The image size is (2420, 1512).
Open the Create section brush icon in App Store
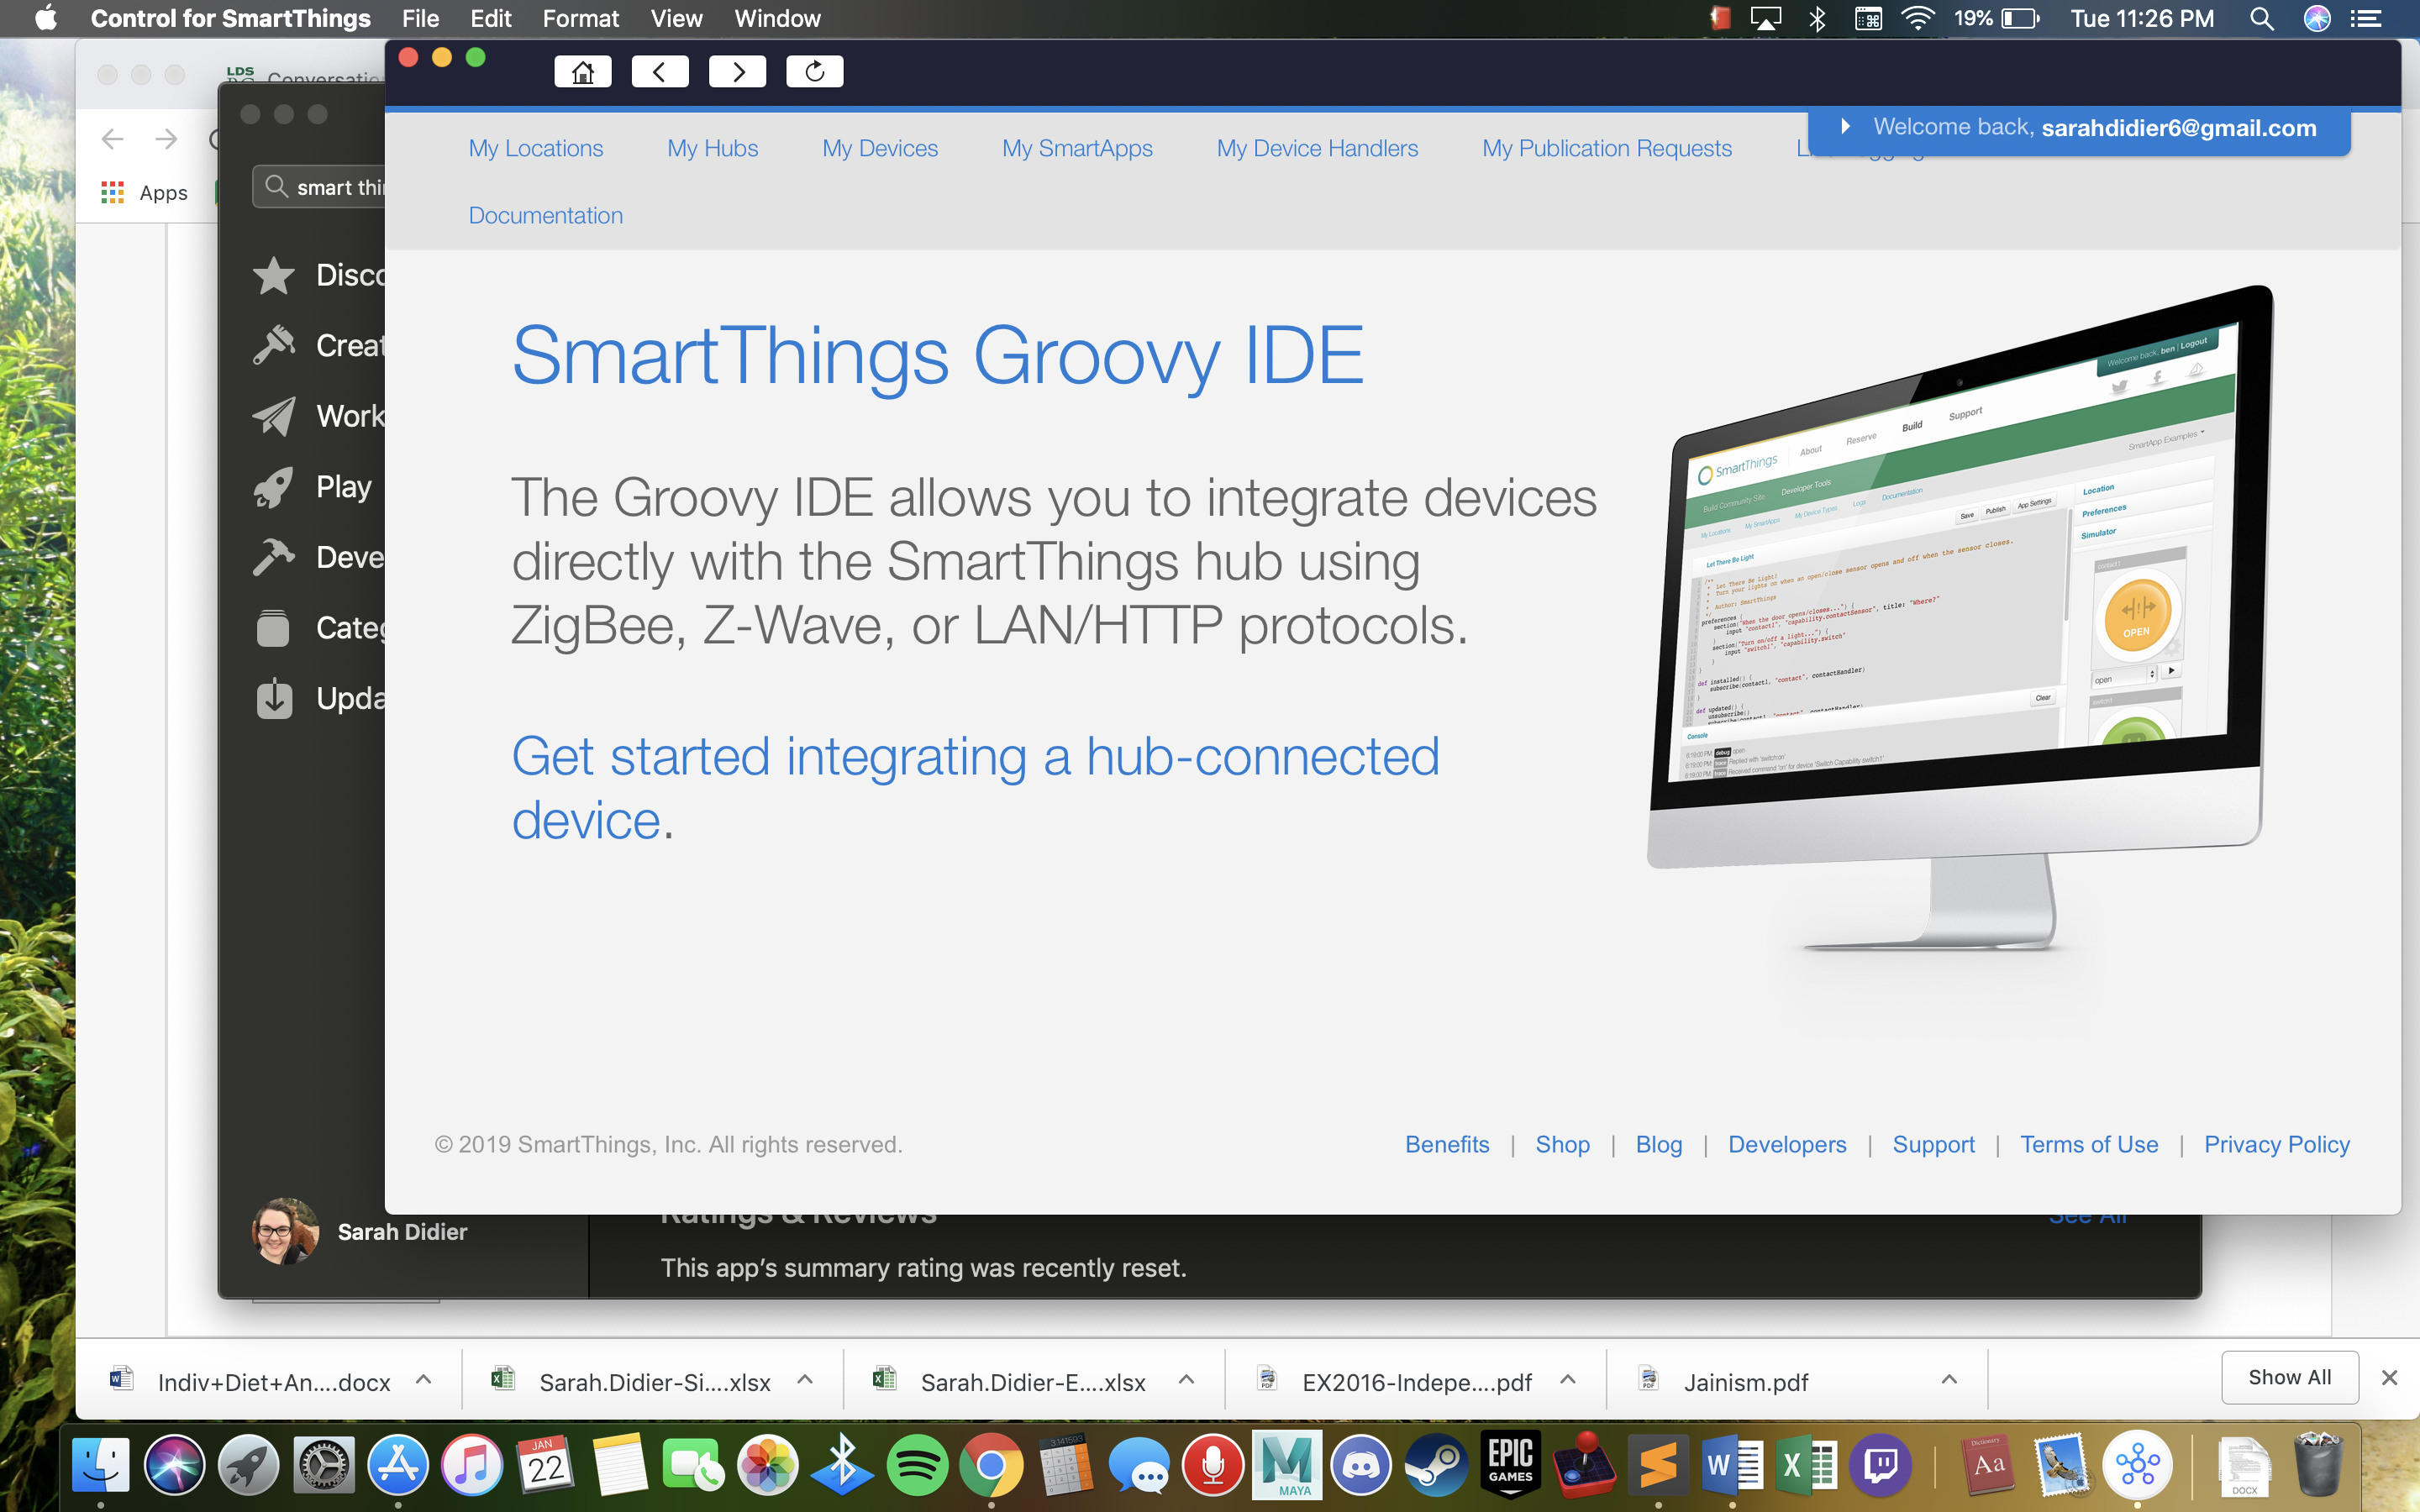pos(273,345)
